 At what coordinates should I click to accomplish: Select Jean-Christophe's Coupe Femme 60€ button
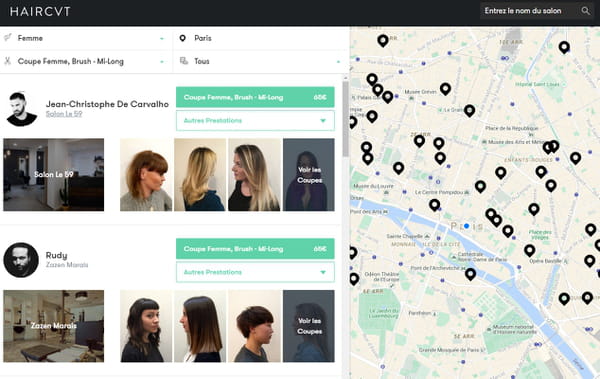point(255,97)
